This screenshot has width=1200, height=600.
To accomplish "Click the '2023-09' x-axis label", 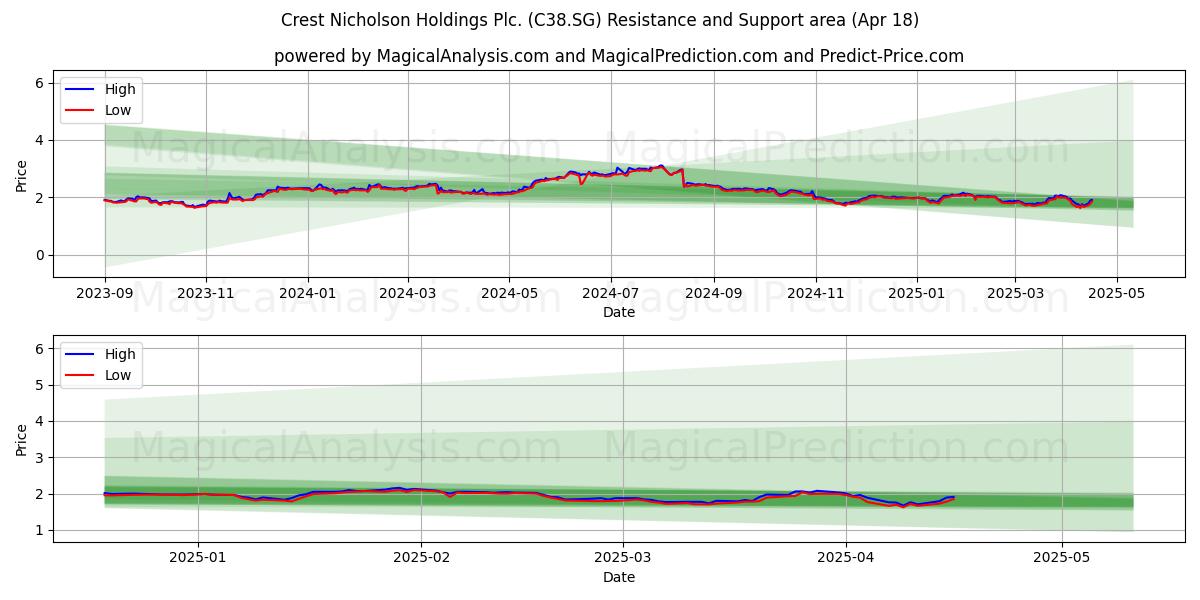I will (105, 294).
